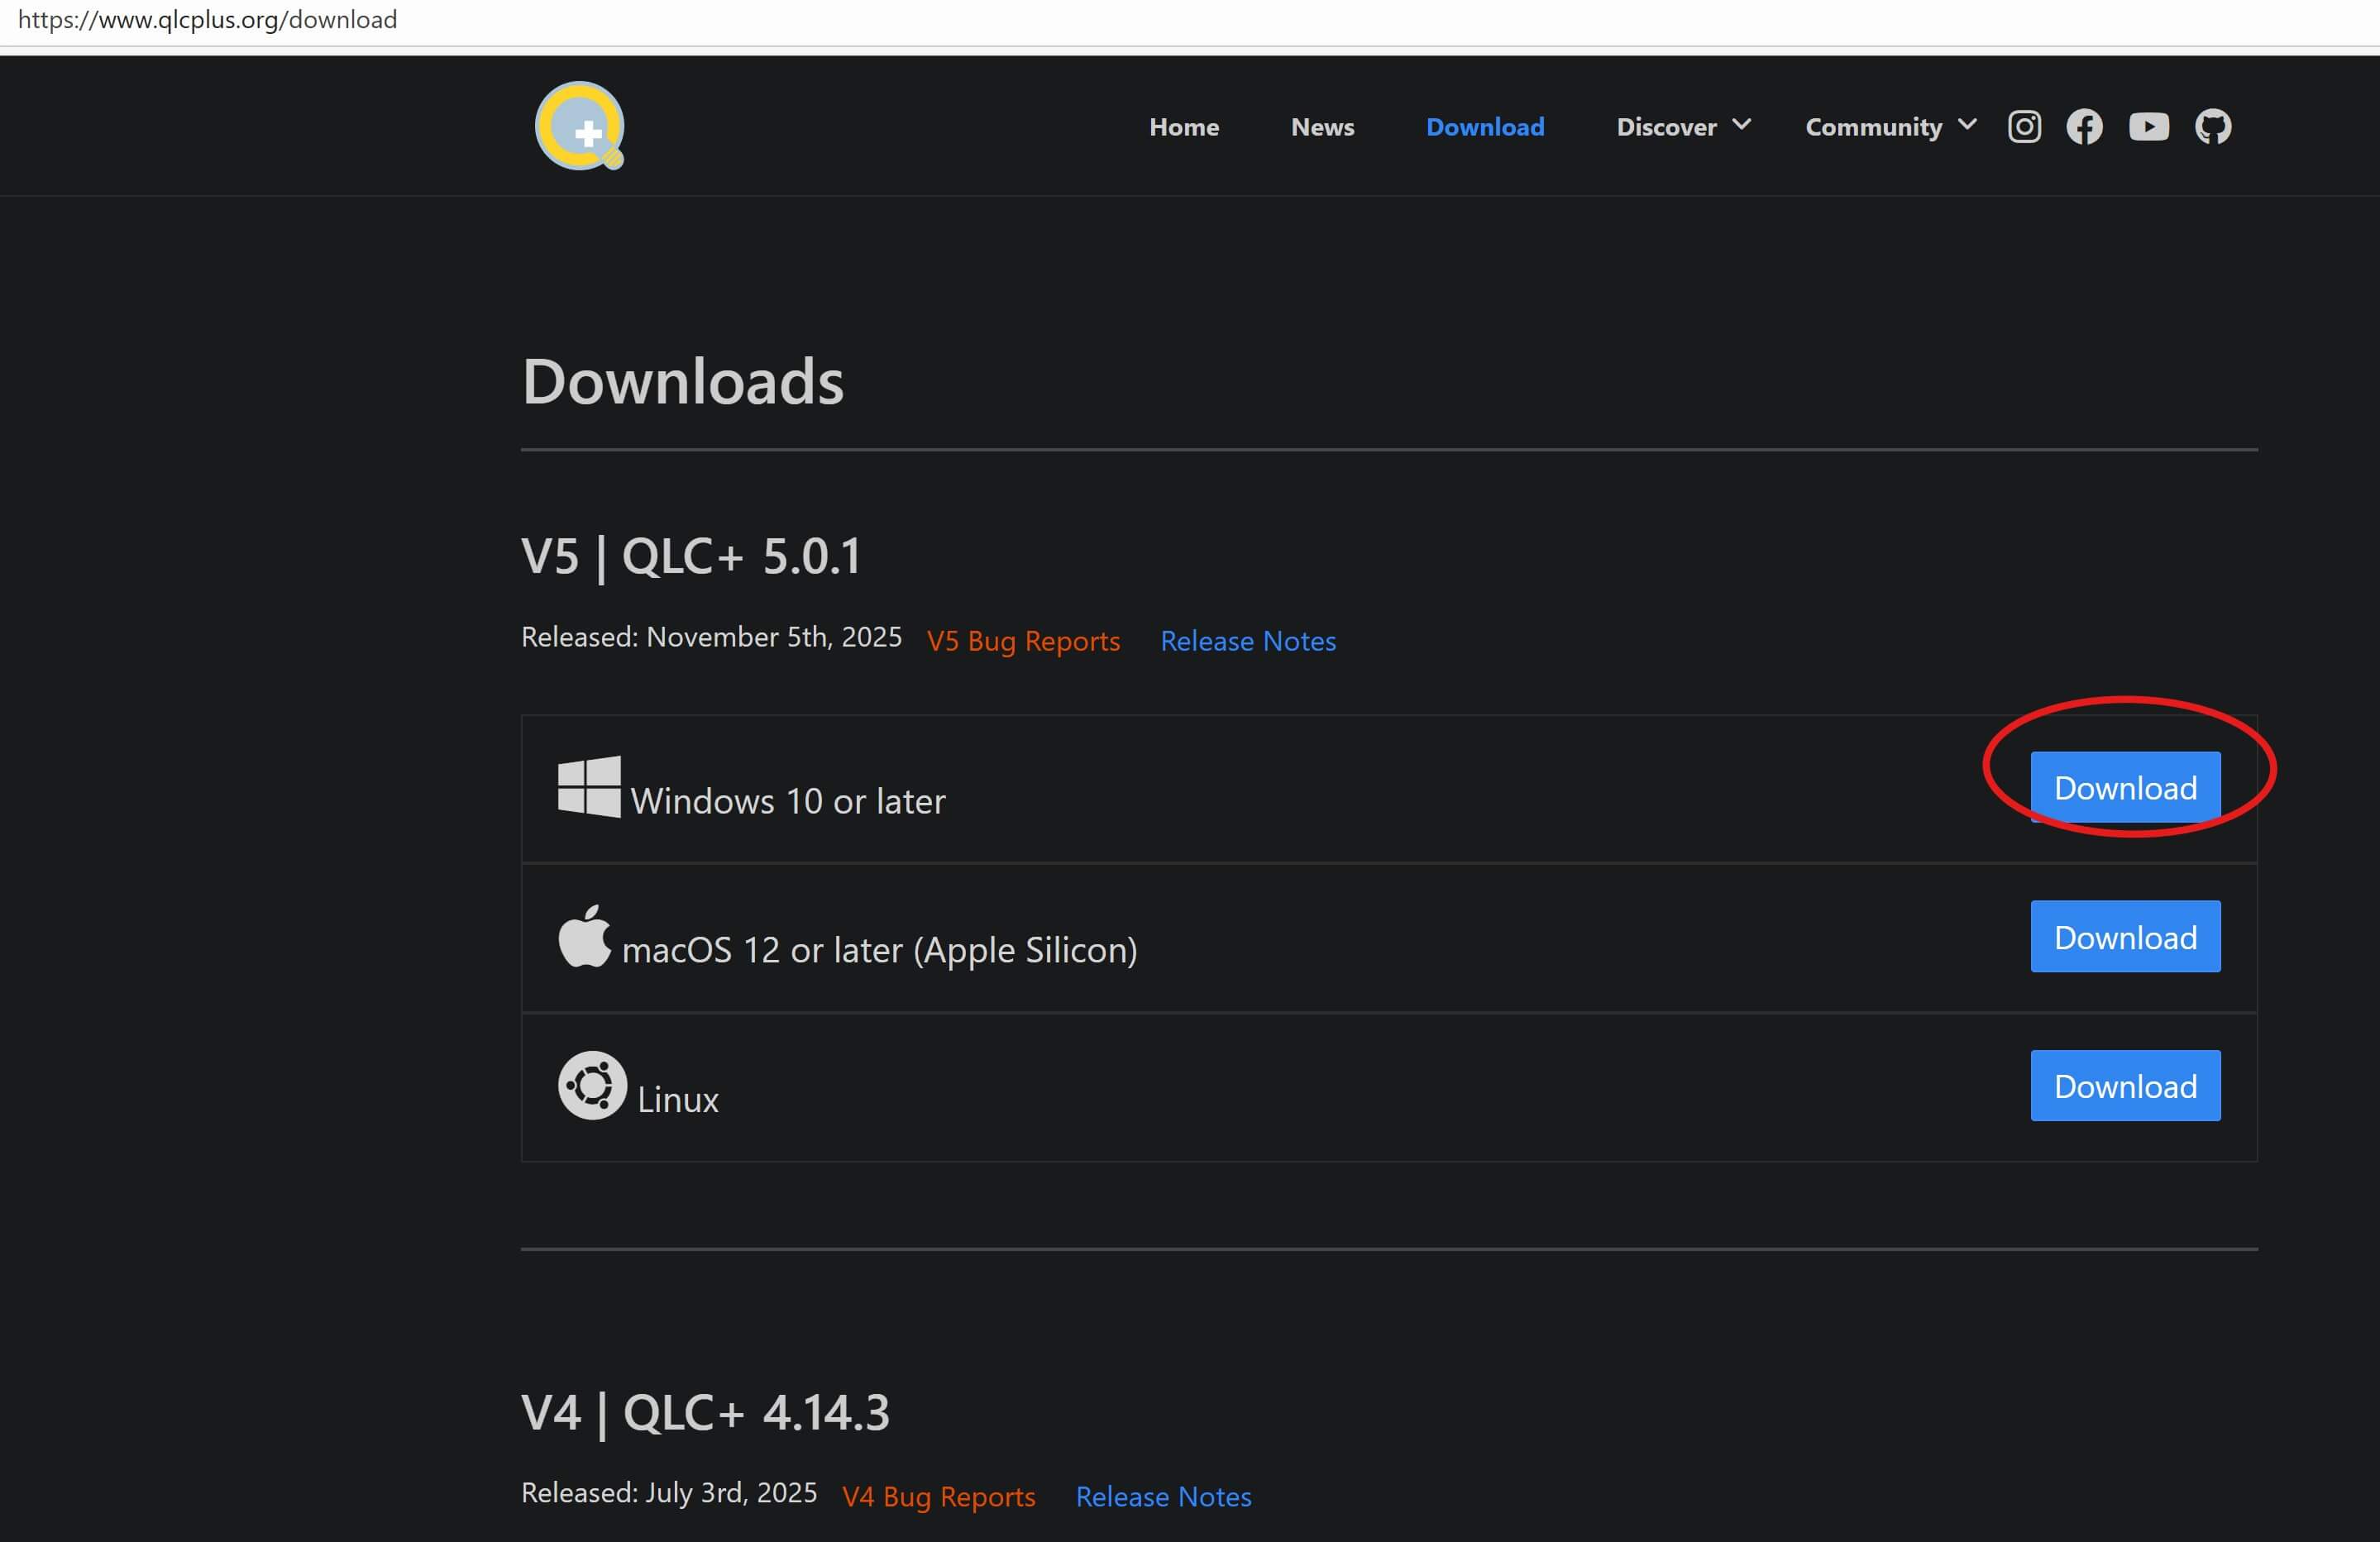Image resolution: width=2380 pixels, height=1542 pixels.
Task: Click the Windows logo icon
Action: click(x=589, y=787)
